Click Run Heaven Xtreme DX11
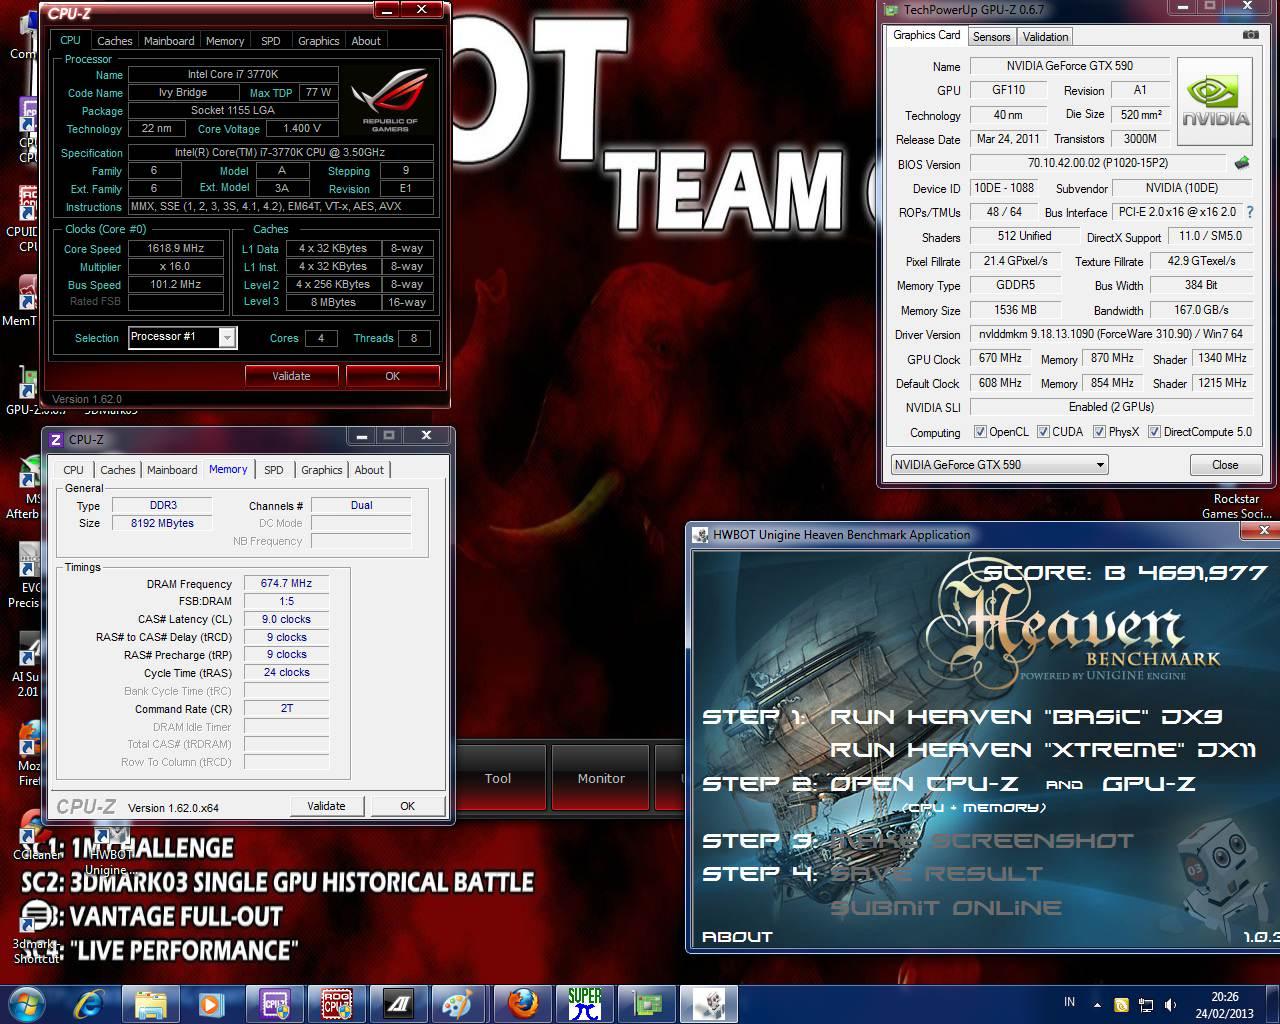This screenshot has height=1024, width=1280. (1042, 750)
